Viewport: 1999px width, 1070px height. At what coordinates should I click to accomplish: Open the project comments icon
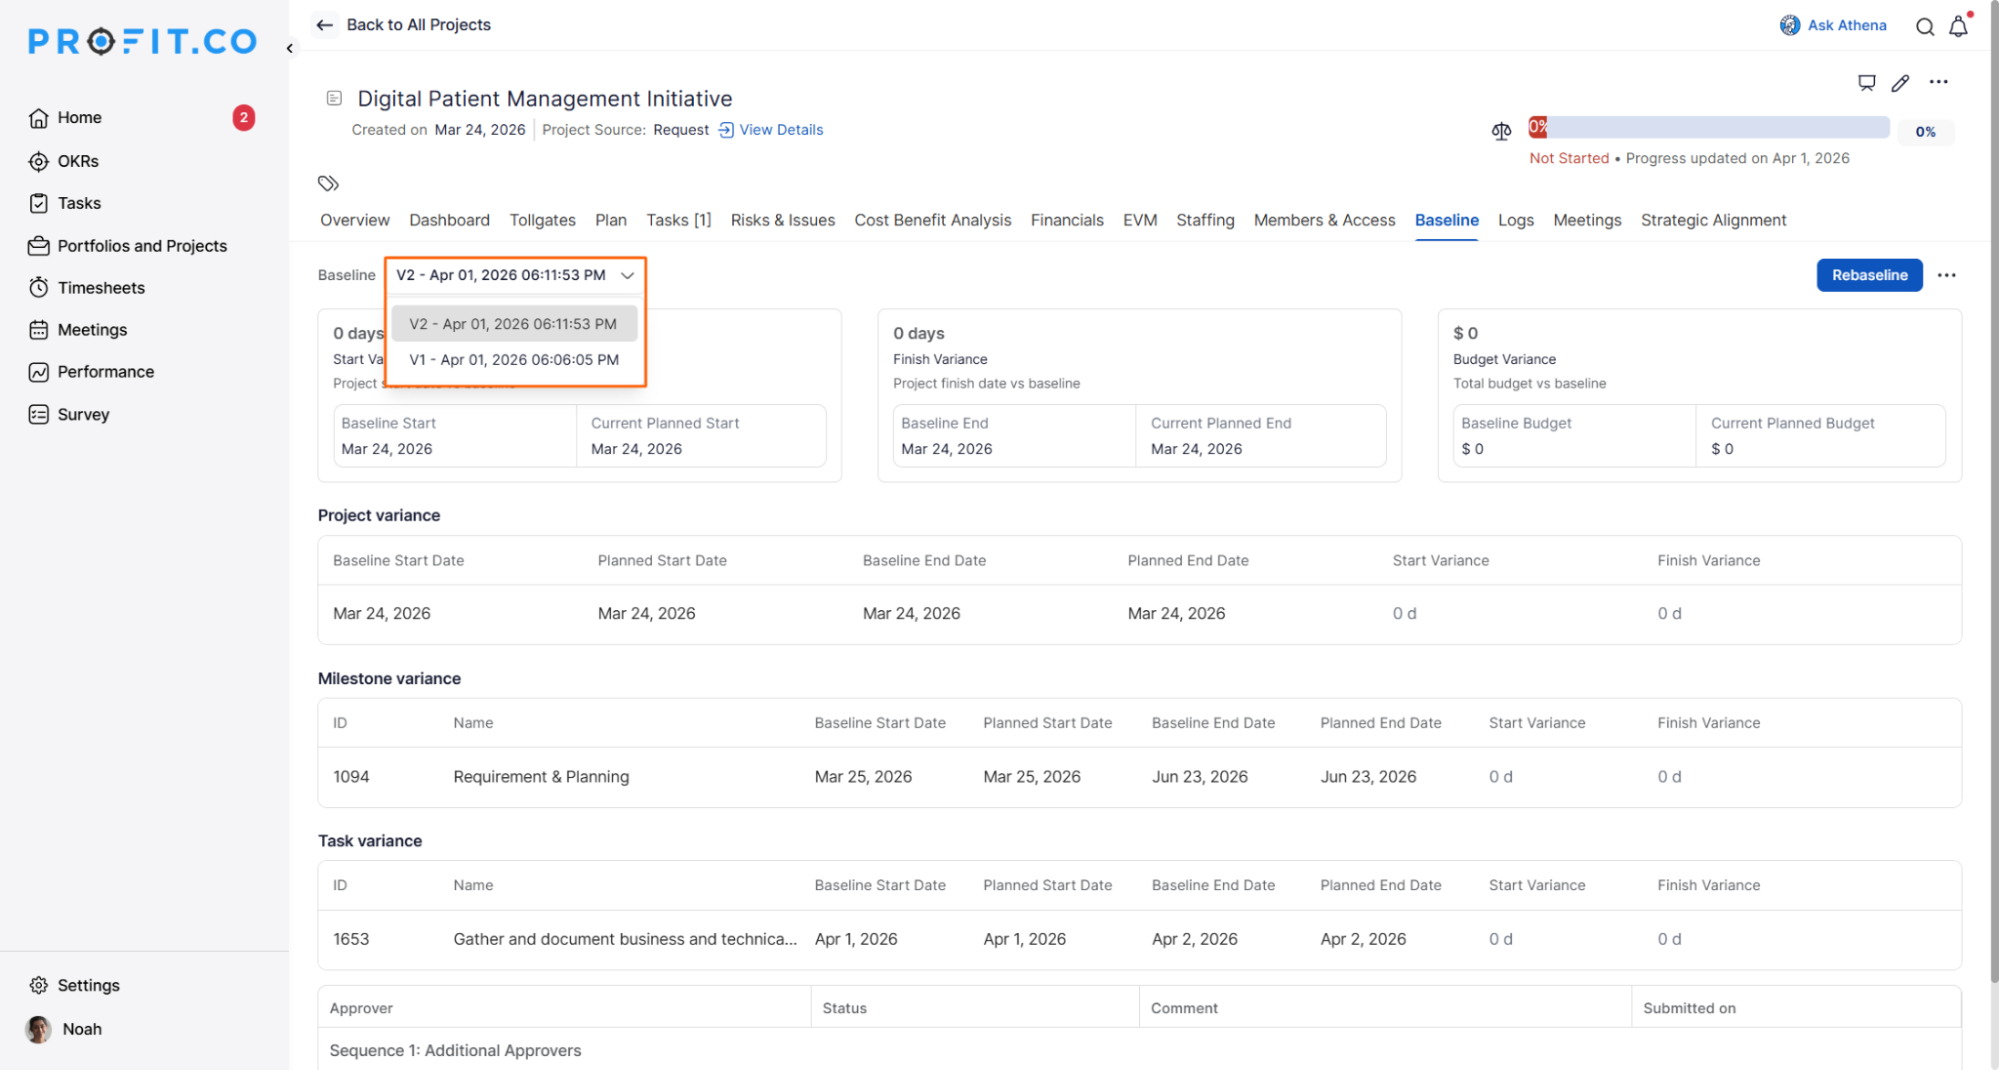(1866, 83)
